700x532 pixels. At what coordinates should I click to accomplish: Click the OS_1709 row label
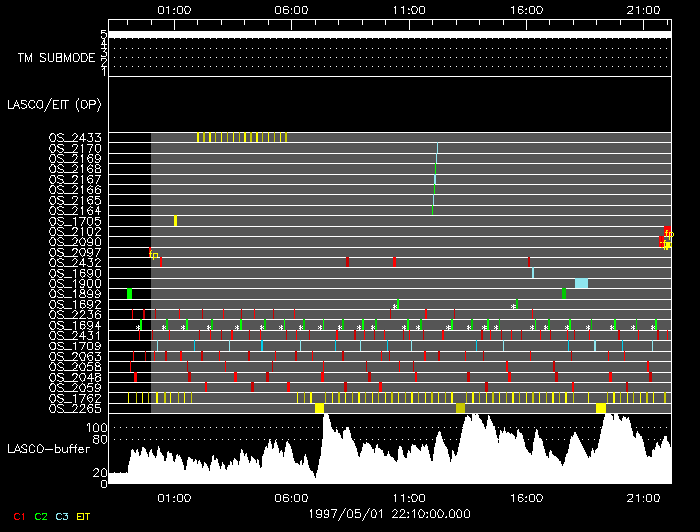click(75, 346)
